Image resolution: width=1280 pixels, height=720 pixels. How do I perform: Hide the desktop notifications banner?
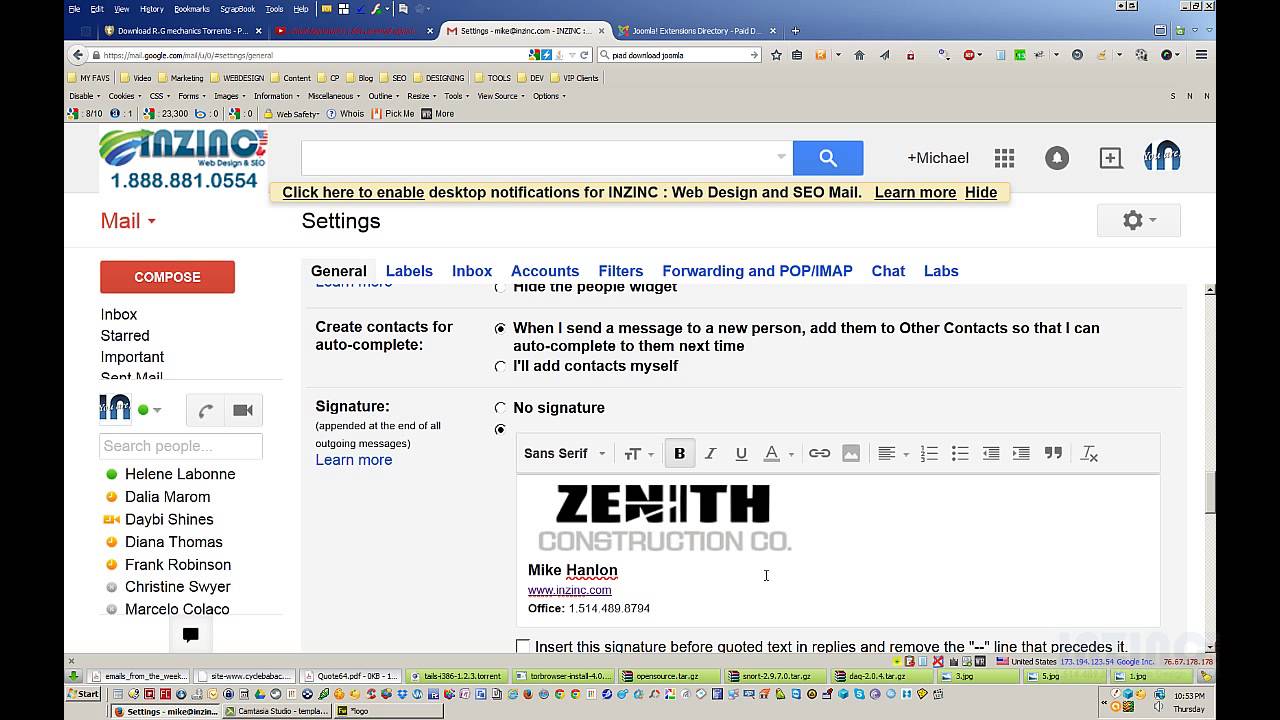pos(981,192)
